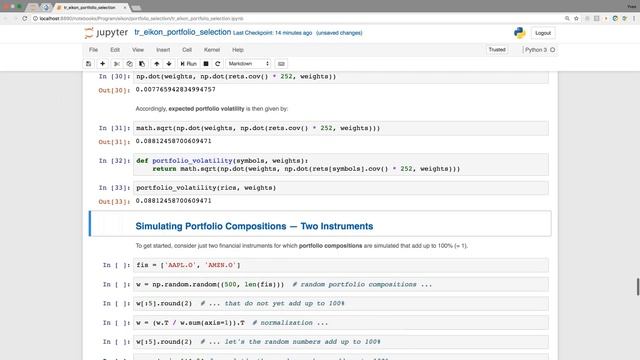Select cell w = np.random.random
The image size is (640, 360).
point(341,284)
